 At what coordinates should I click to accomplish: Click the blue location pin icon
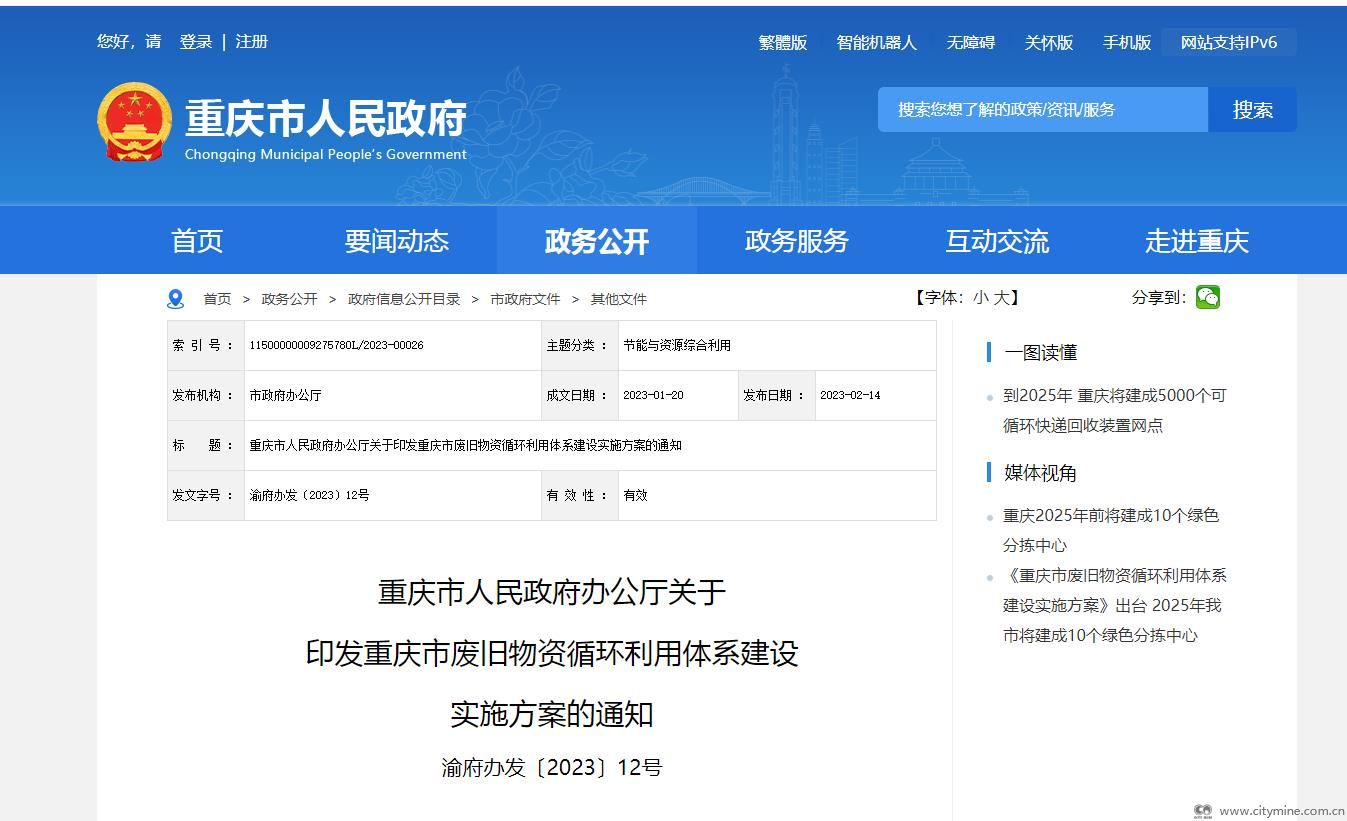176,299
